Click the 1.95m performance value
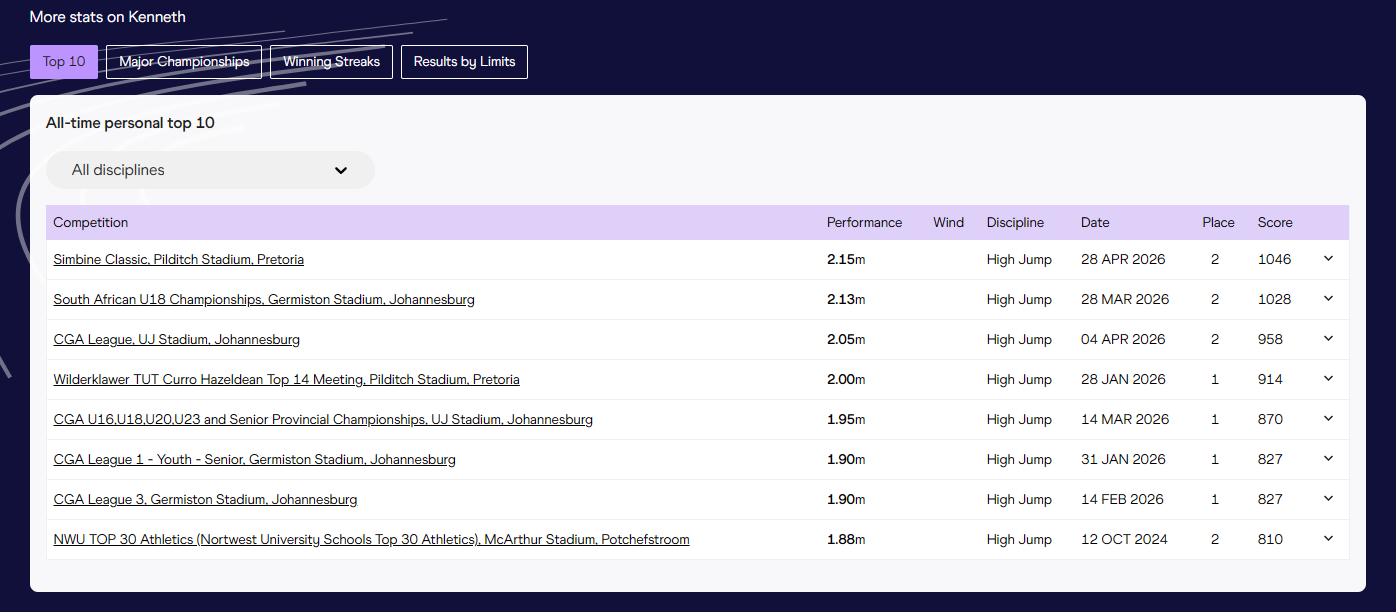 846,419
